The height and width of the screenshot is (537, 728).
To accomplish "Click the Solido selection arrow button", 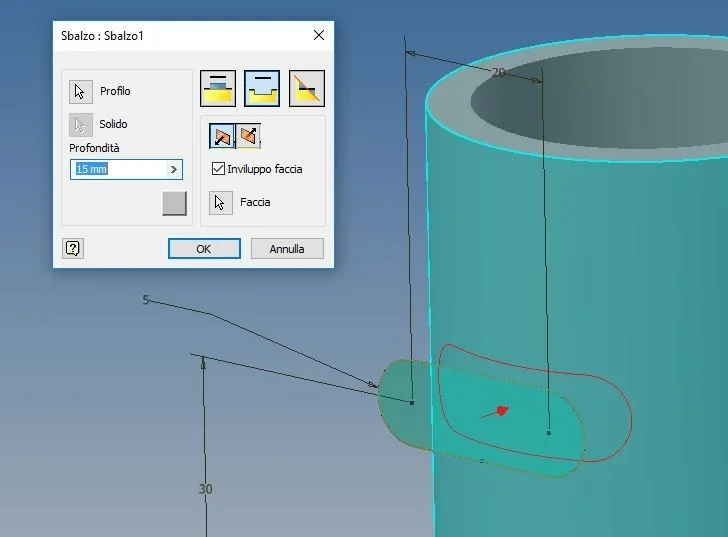I will click(x=81, y=124).
